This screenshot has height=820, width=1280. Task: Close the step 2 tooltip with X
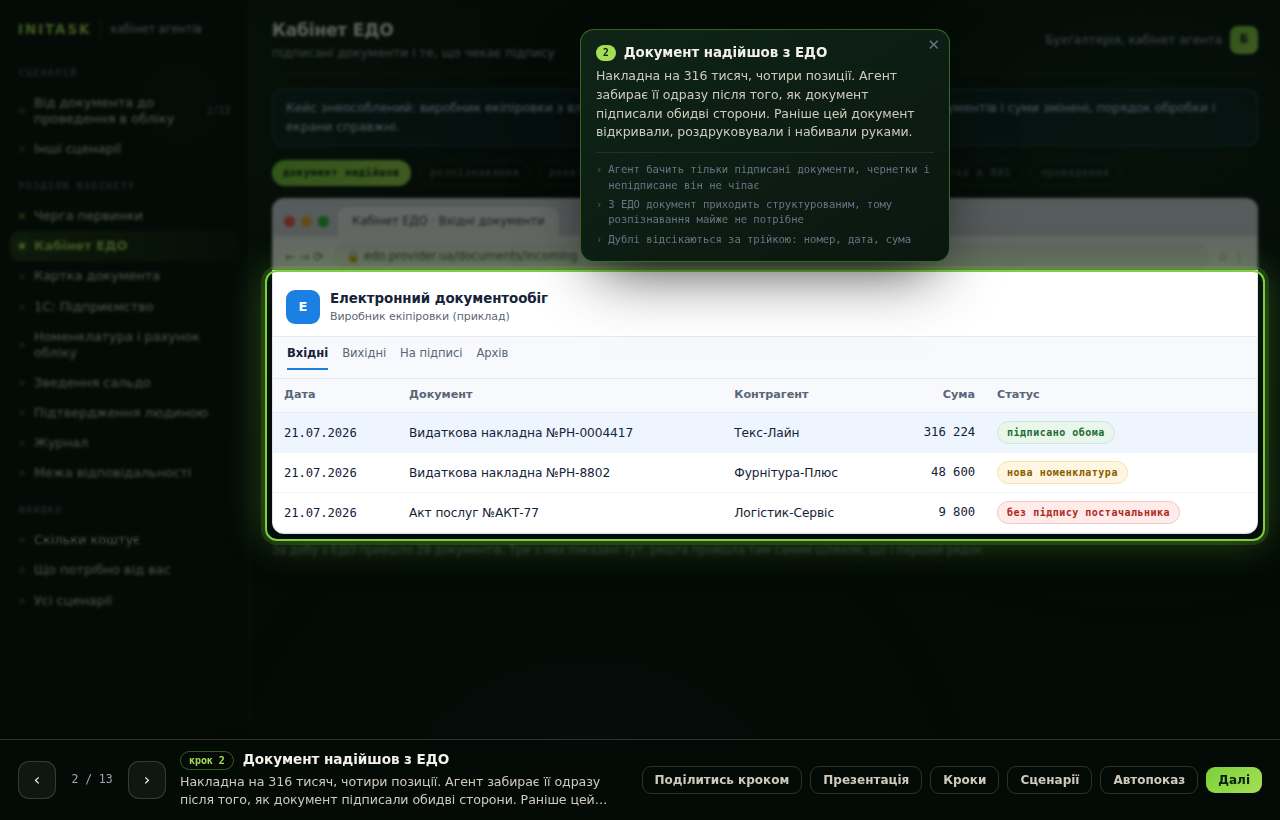pos(934,45)
